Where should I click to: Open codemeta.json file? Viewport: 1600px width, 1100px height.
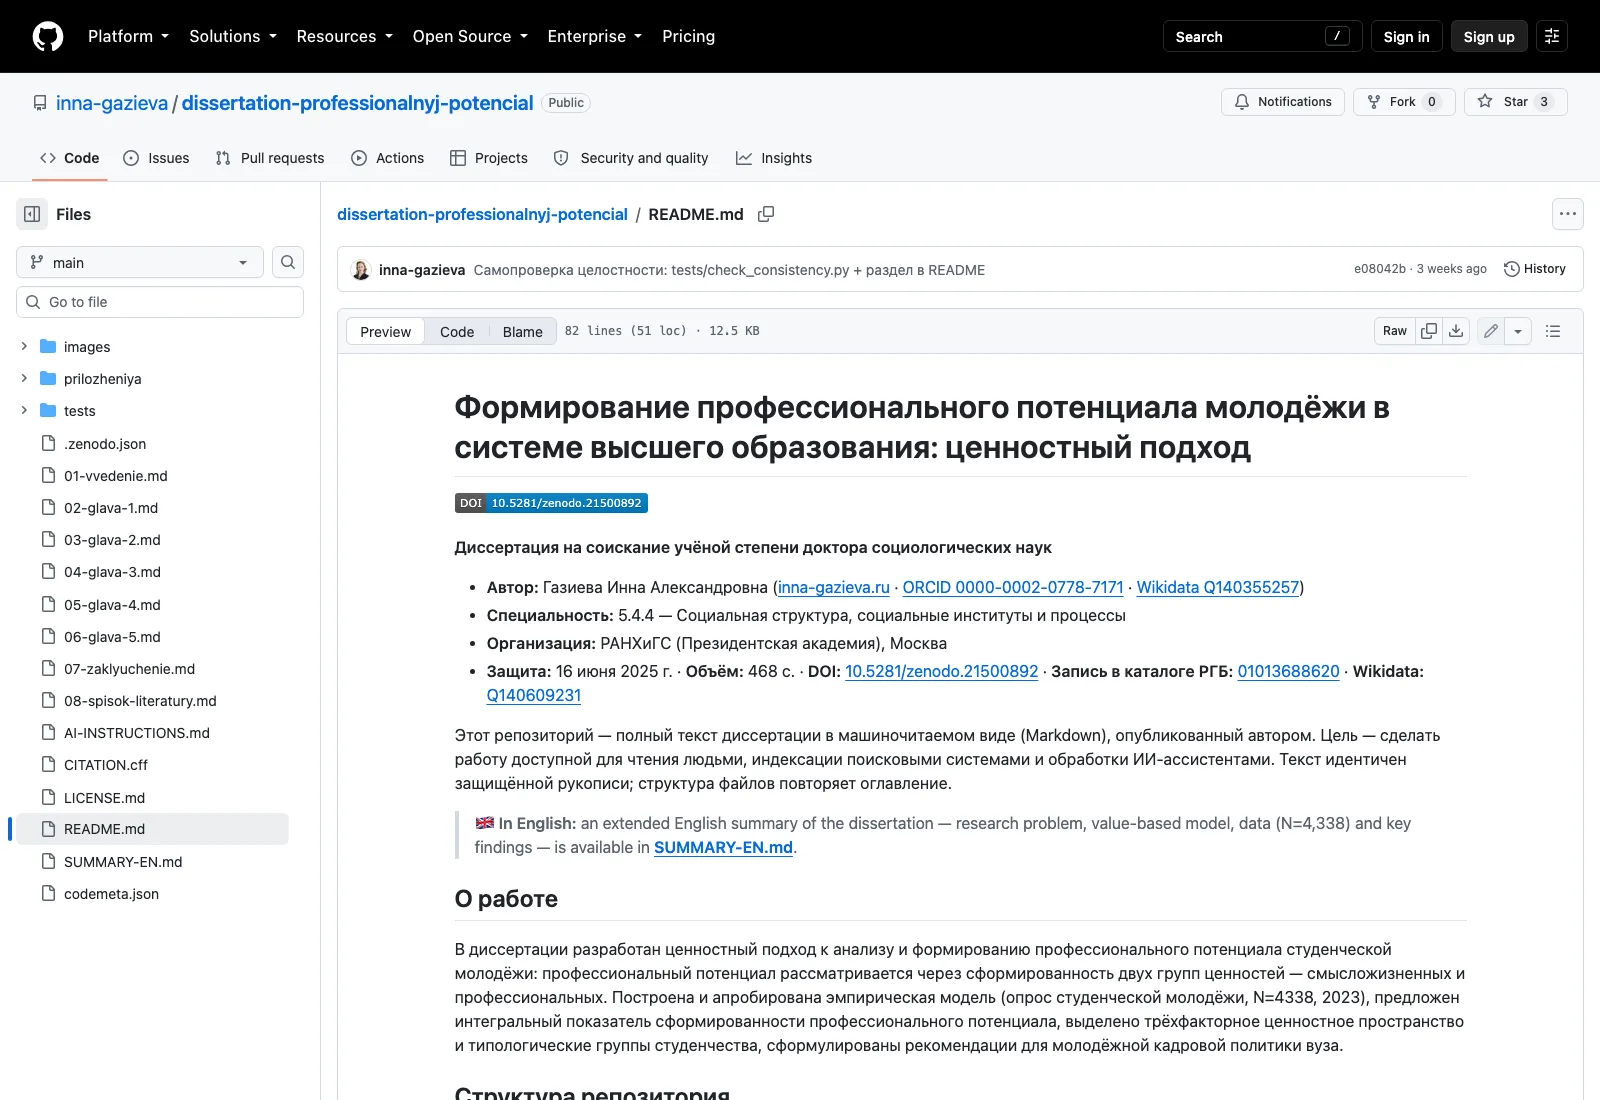pos(111,894)
